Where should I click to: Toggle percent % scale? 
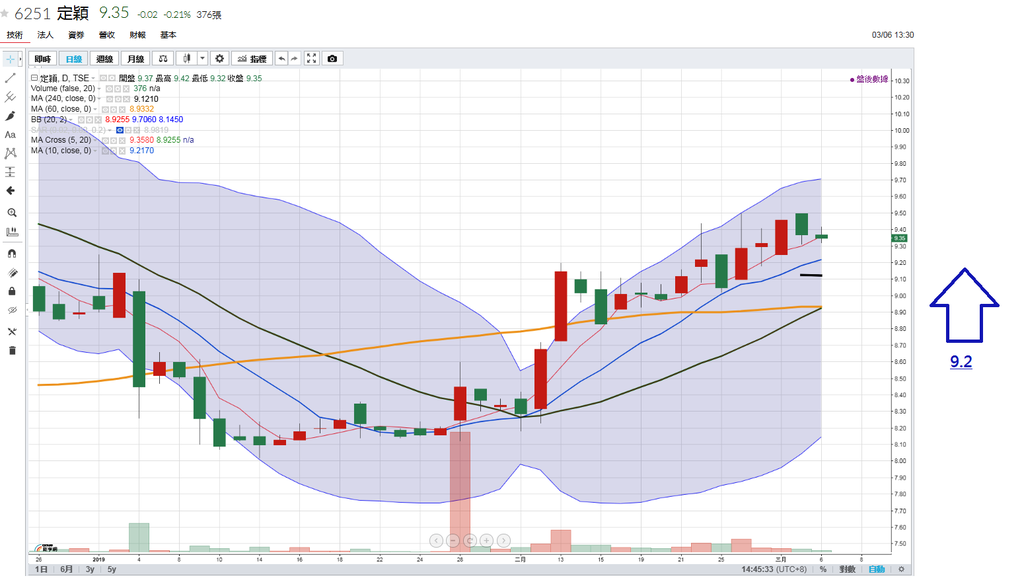pyautogui.click(x=824, y=570)
